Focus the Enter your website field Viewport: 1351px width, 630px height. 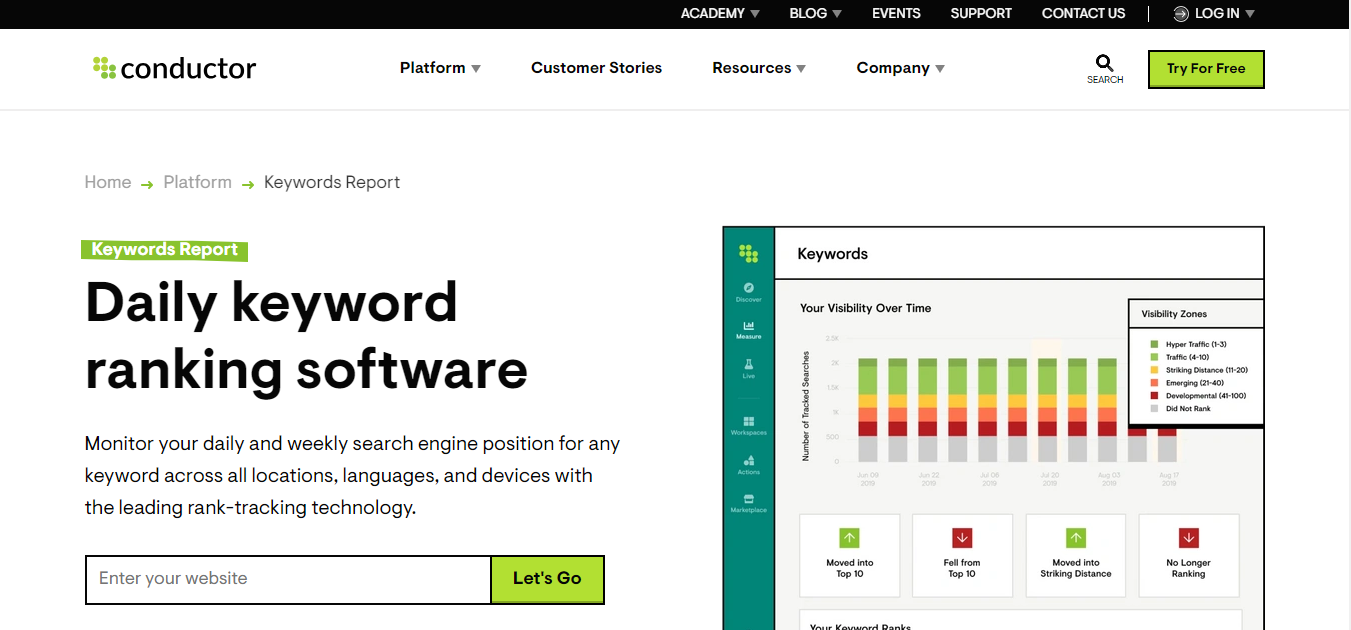pos(288,579)
